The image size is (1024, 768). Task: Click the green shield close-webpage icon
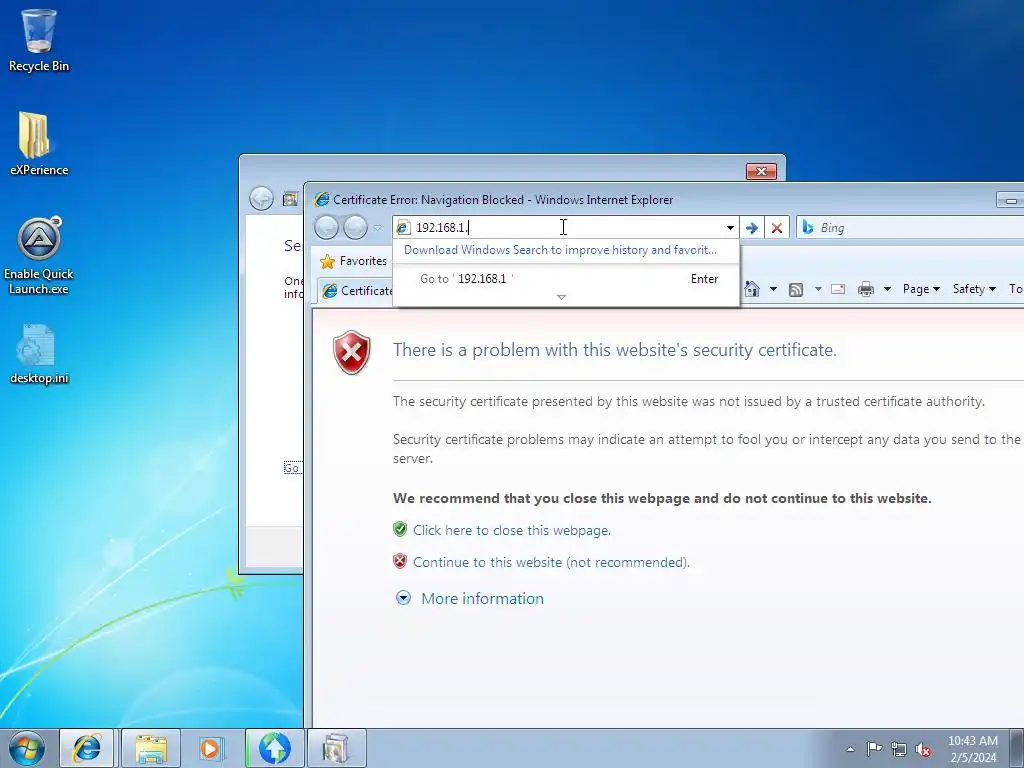coord(400,529)
